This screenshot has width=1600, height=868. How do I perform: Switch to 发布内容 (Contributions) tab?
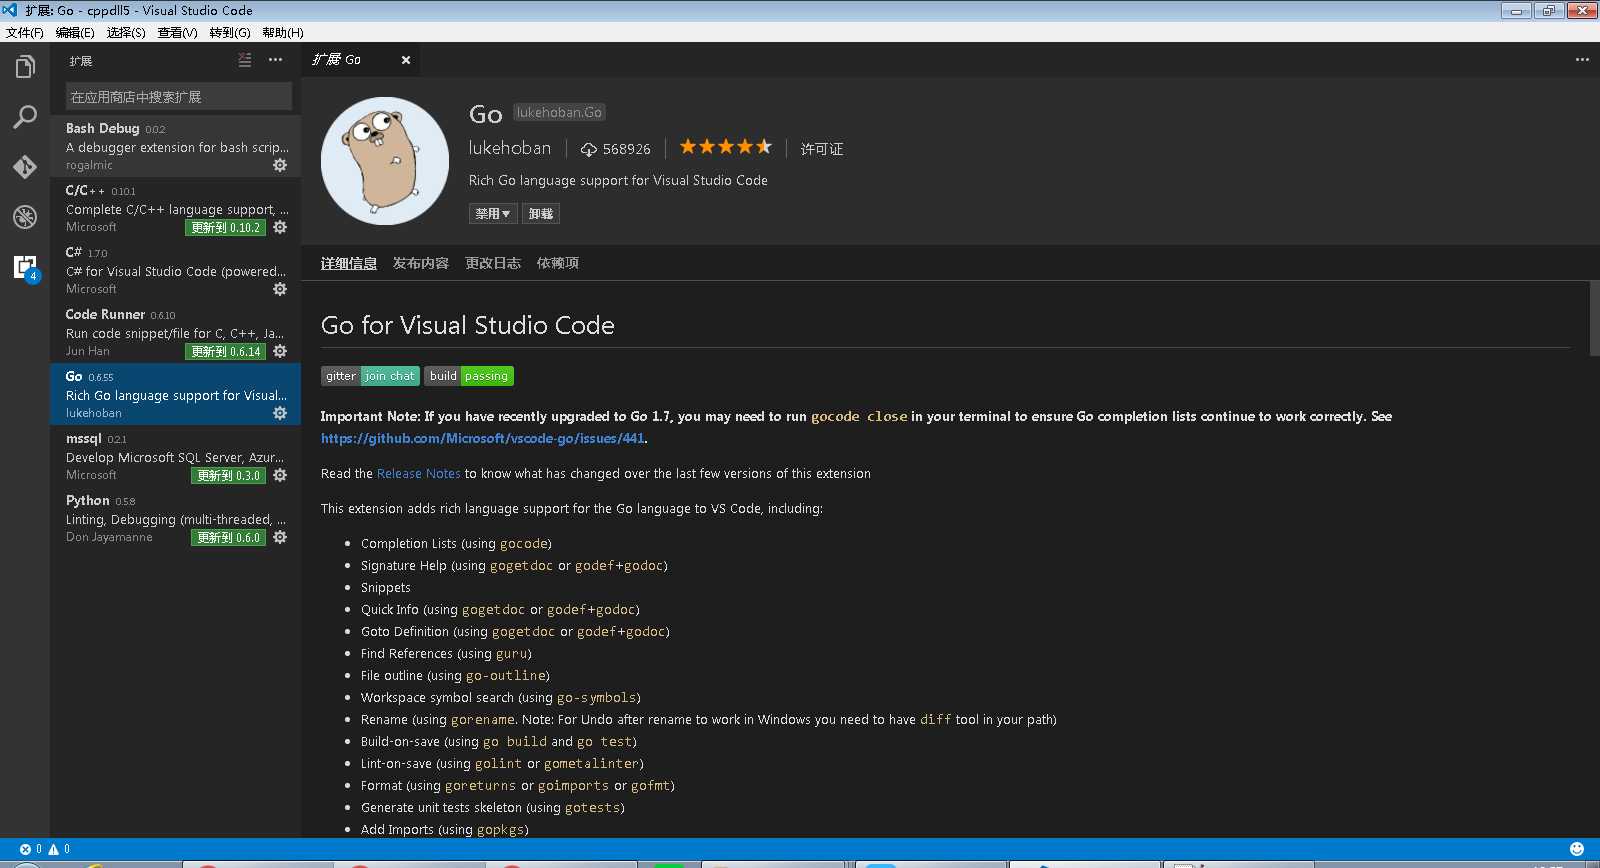pyautogui.click(x=421, y=263)
